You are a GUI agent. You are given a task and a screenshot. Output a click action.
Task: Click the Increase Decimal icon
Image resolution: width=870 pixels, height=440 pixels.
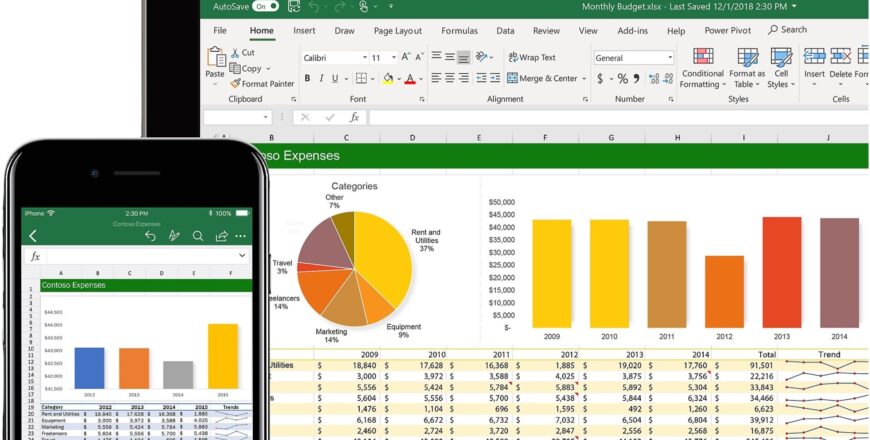coord(654,79)
